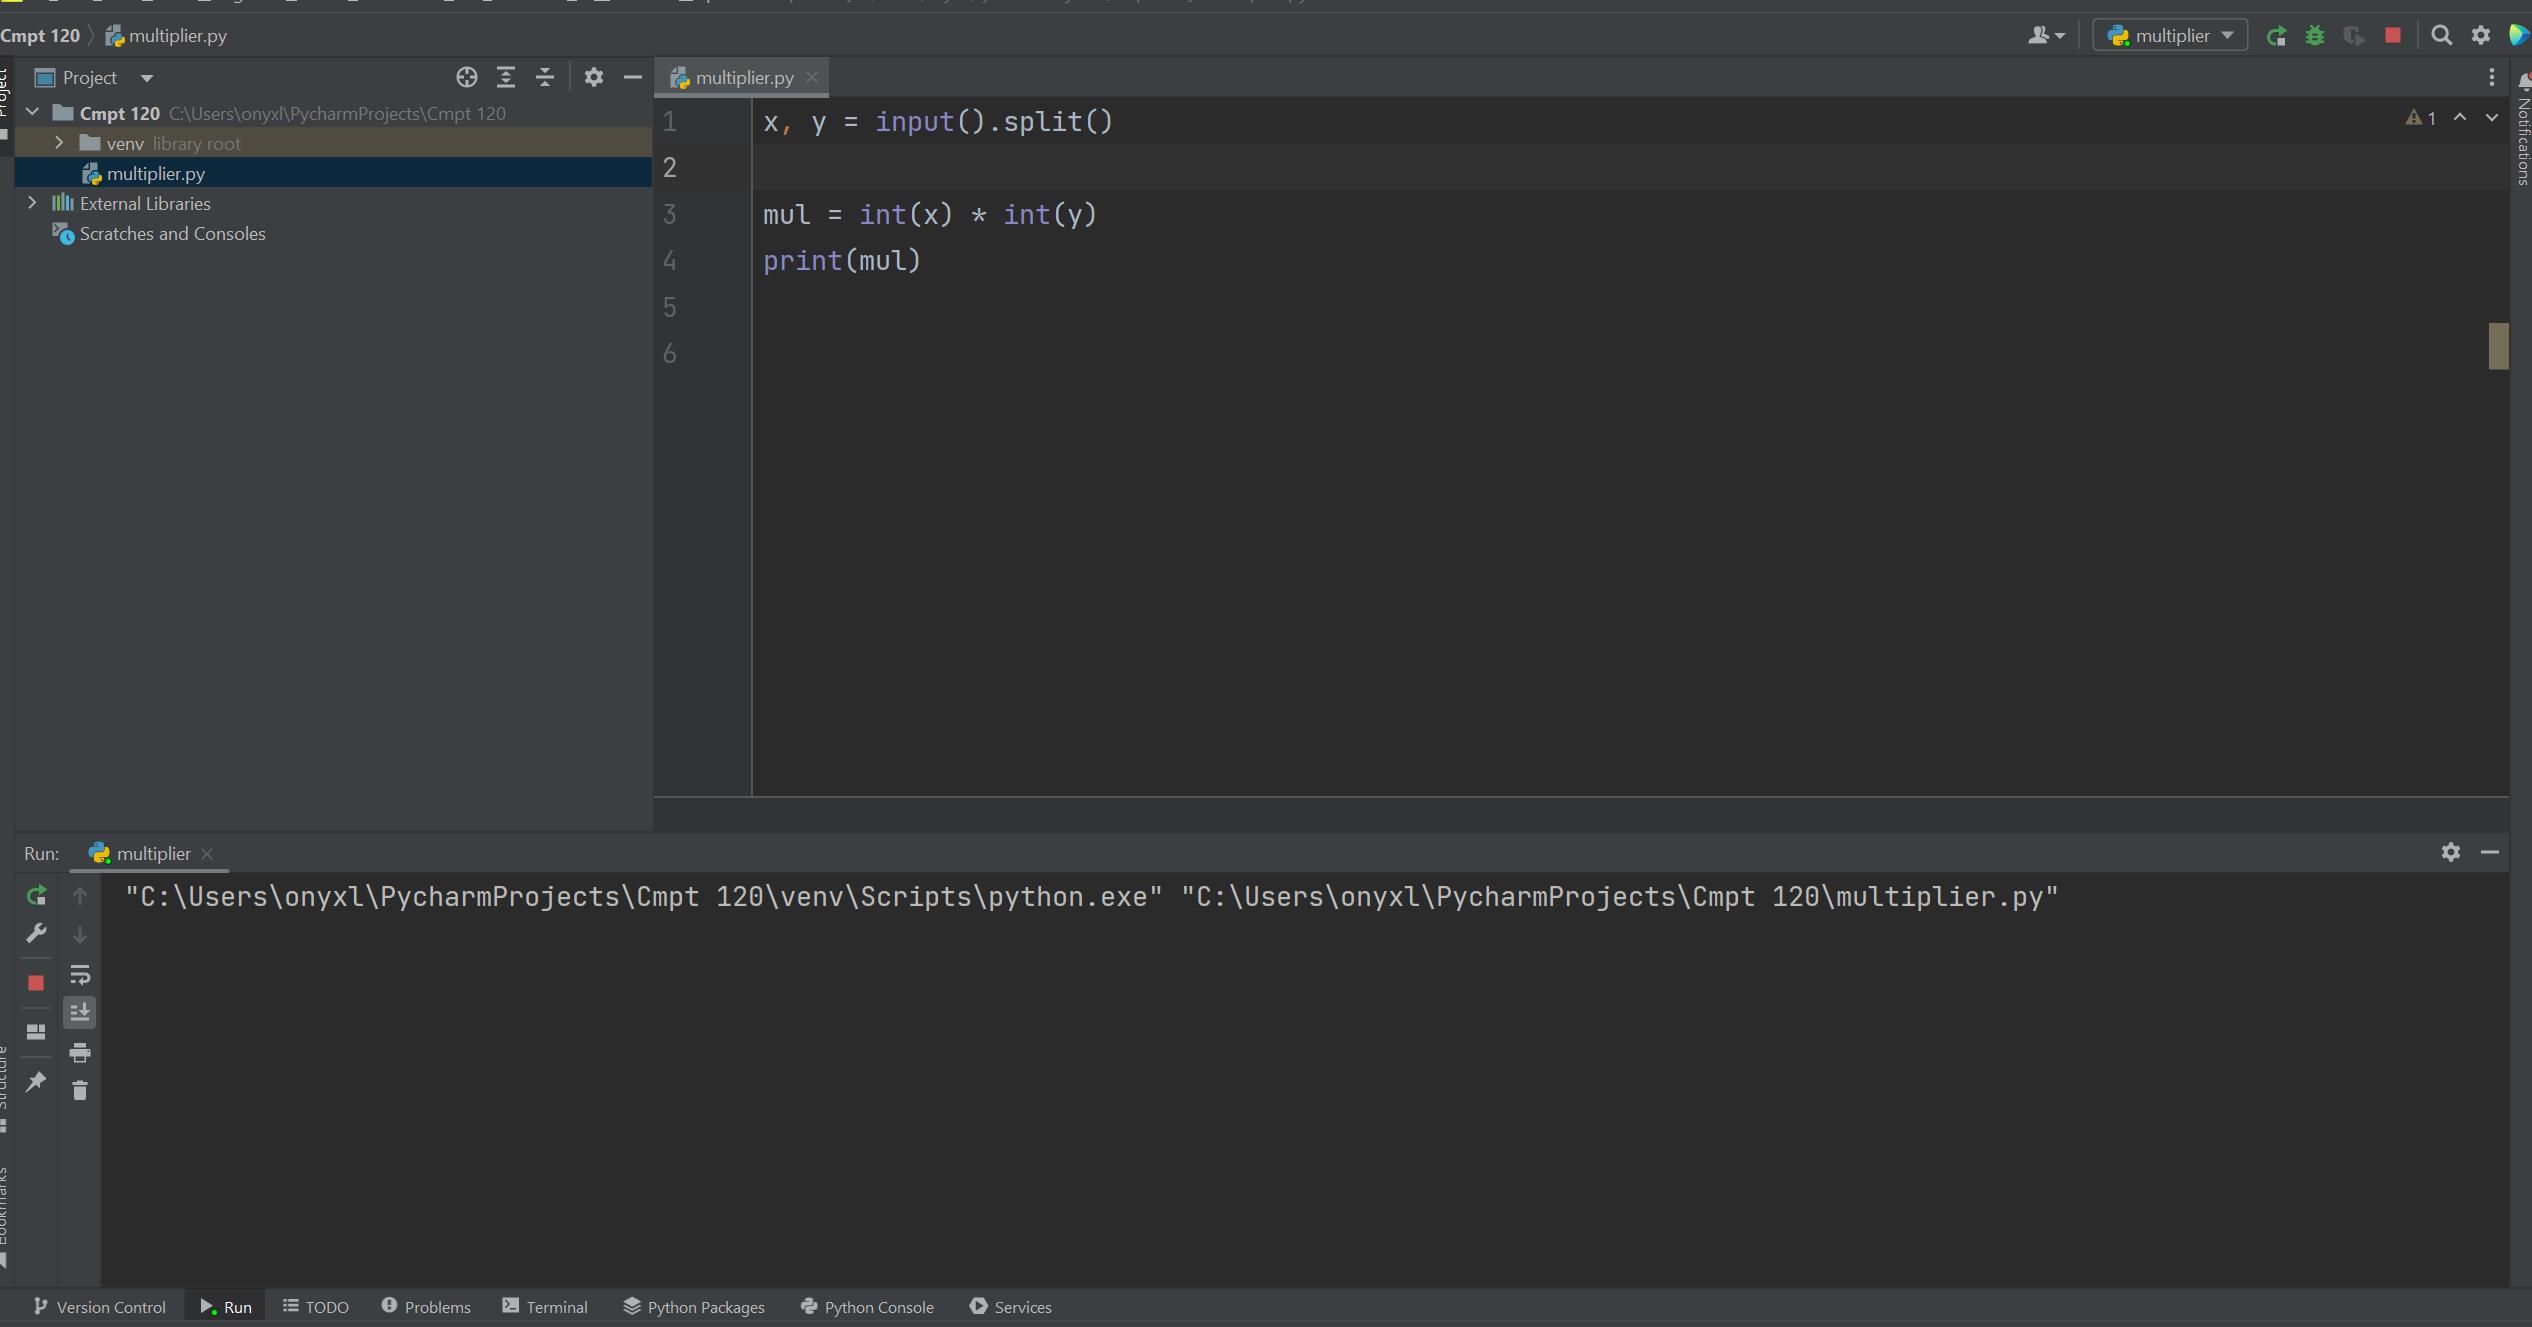Click the Rerun multiplier configuration icon

[37, 893]
